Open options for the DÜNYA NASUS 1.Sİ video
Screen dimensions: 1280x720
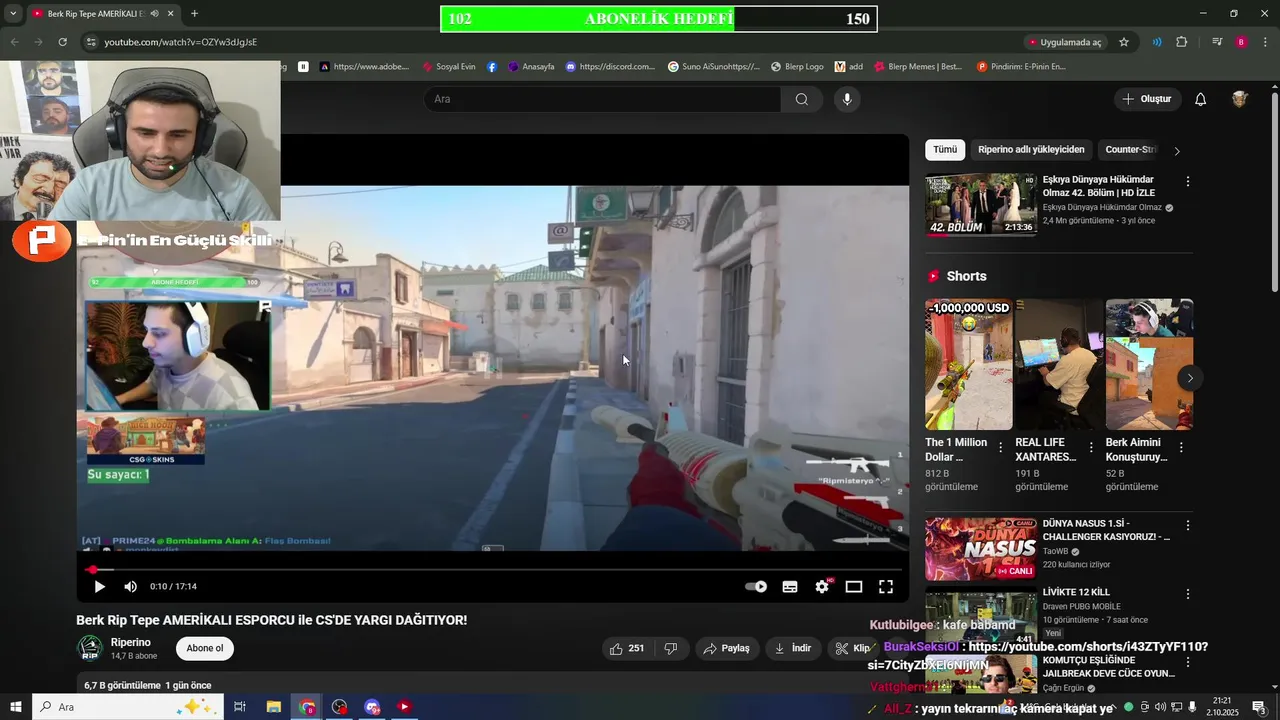pos(1188,525)
